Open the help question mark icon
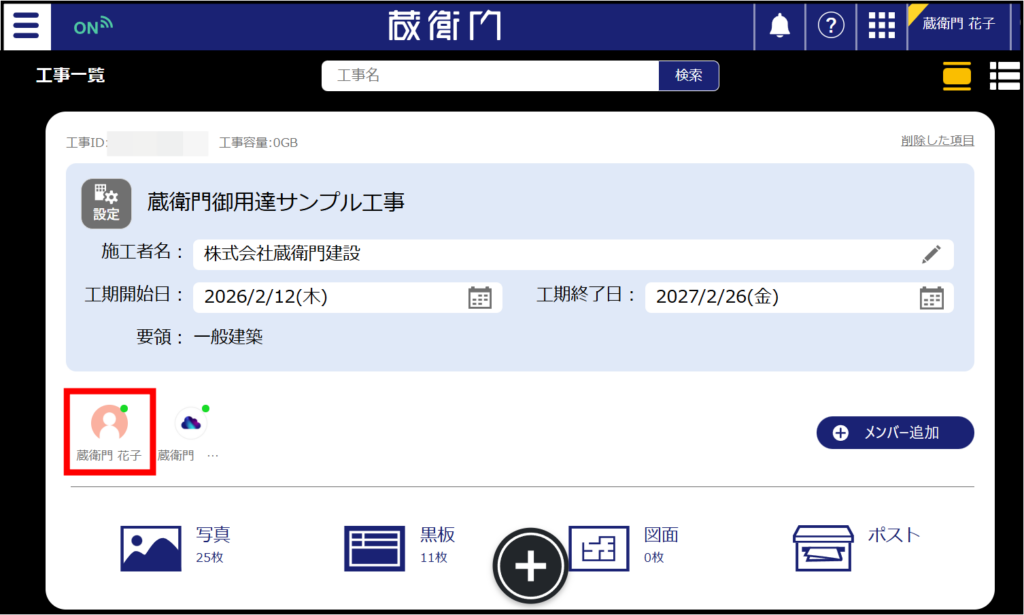 [x=831, y=26]
